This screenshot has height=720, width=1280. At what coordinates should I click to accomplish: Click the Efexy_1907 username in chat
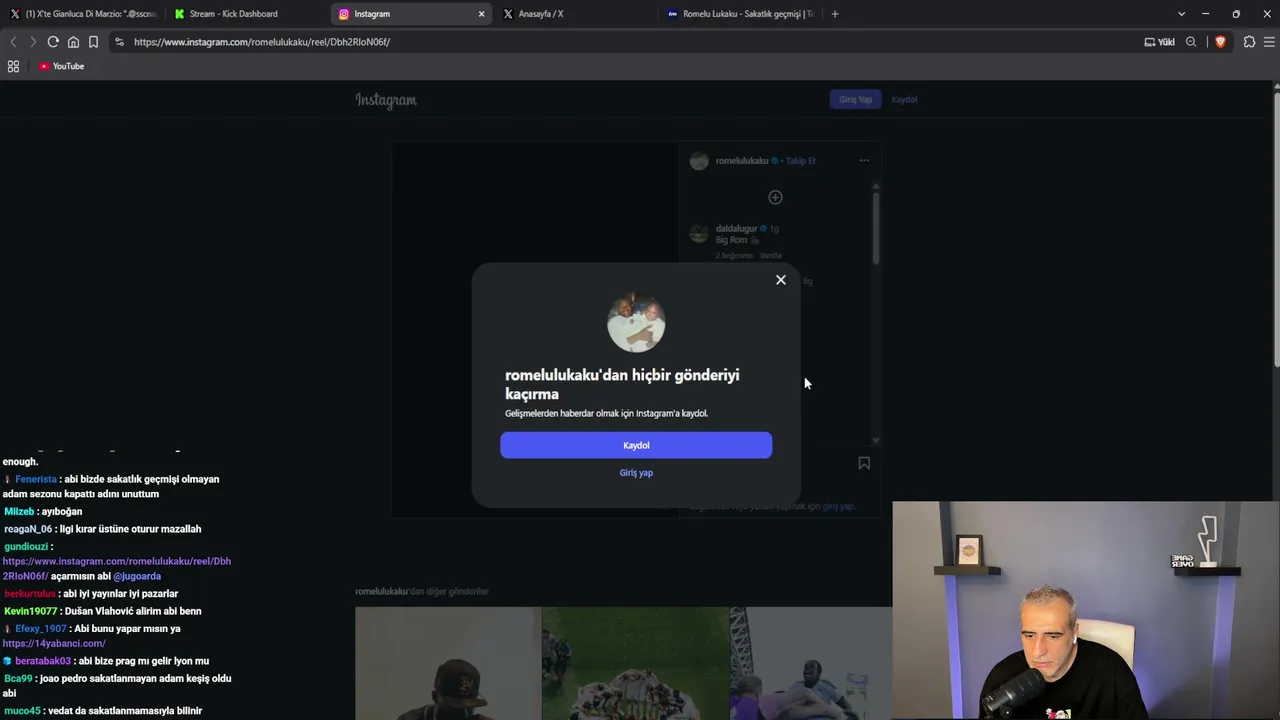click(x=41, y=629)
